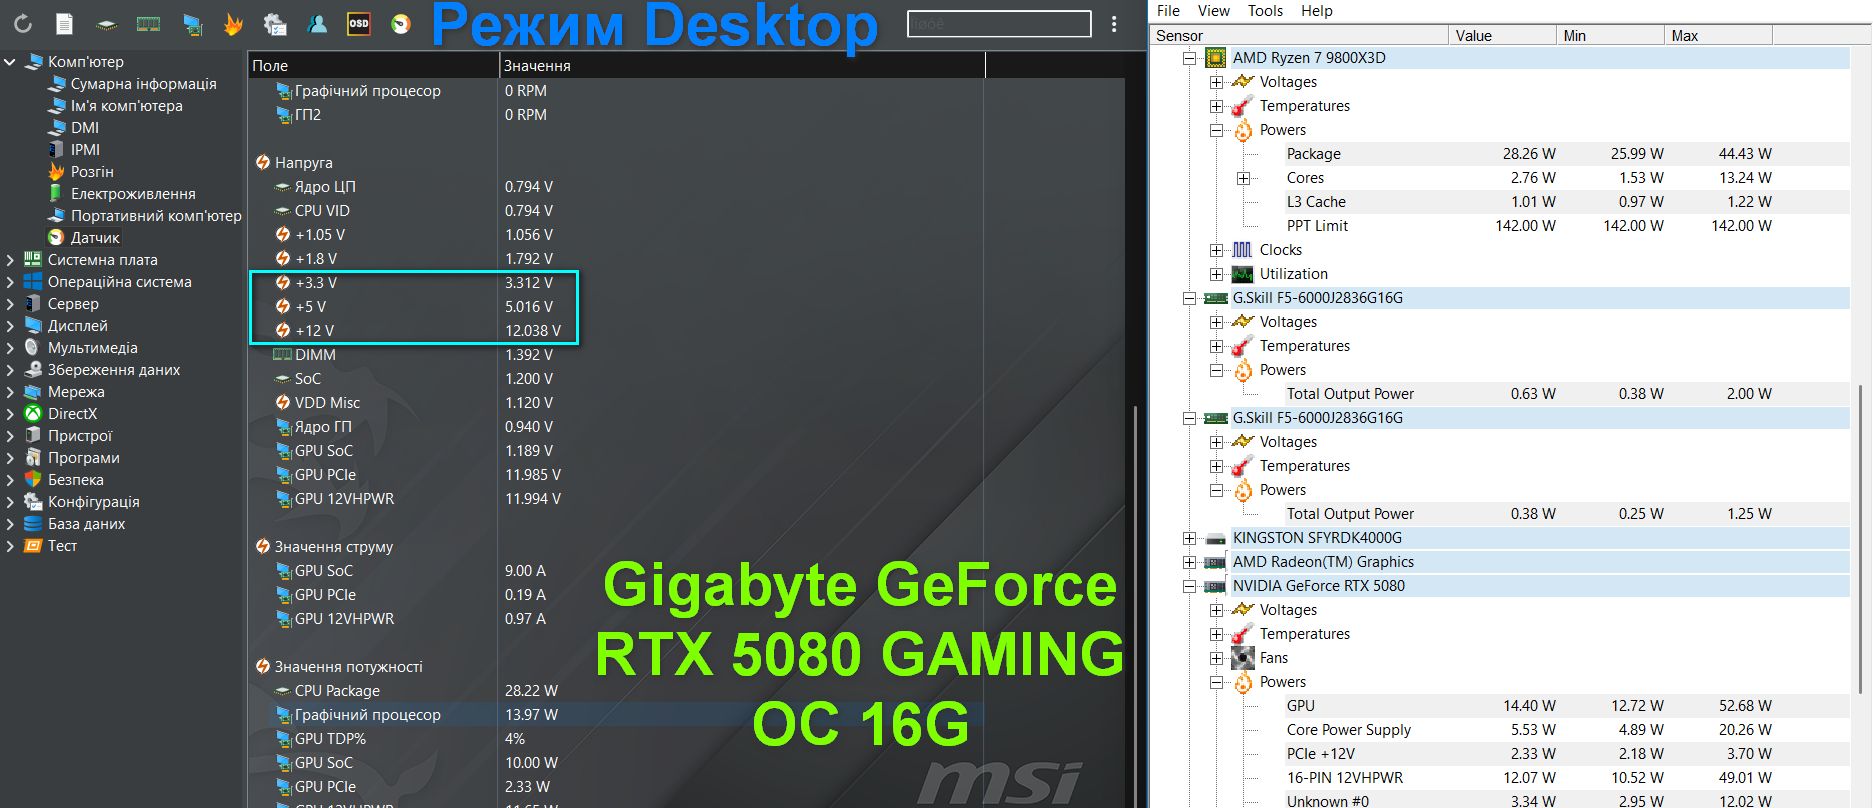
Task: Open the Конфігурація tree item
Action: [94, 502]
